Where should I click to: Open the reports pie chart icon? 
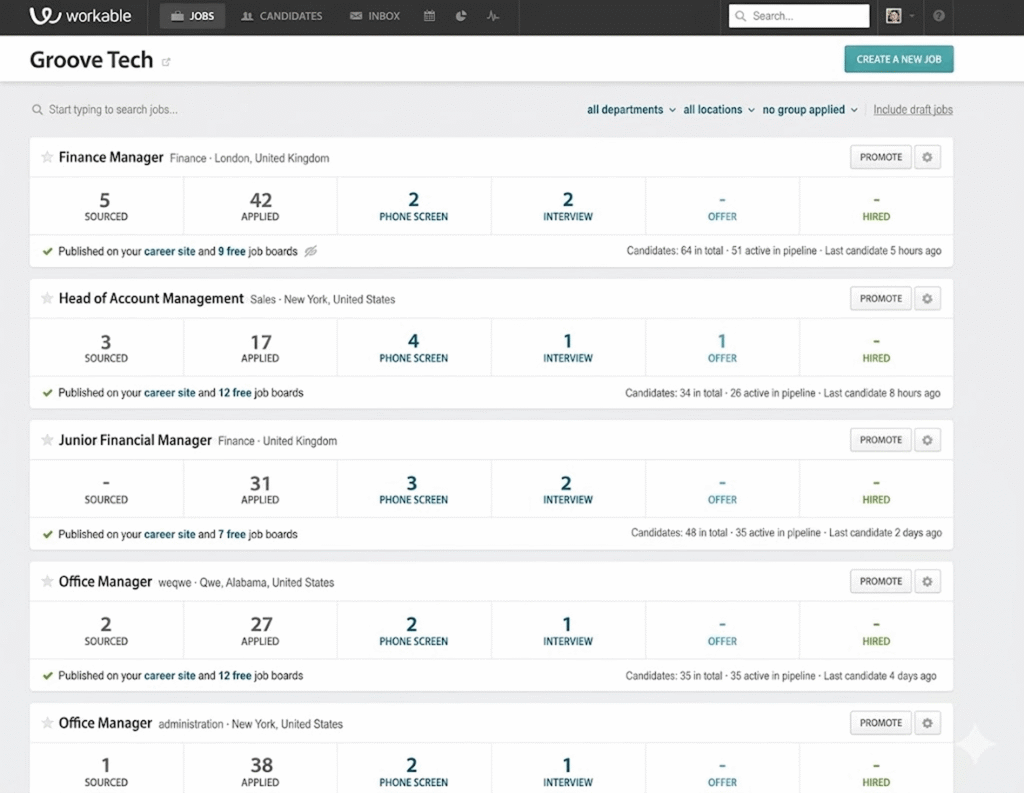(461, 16)
